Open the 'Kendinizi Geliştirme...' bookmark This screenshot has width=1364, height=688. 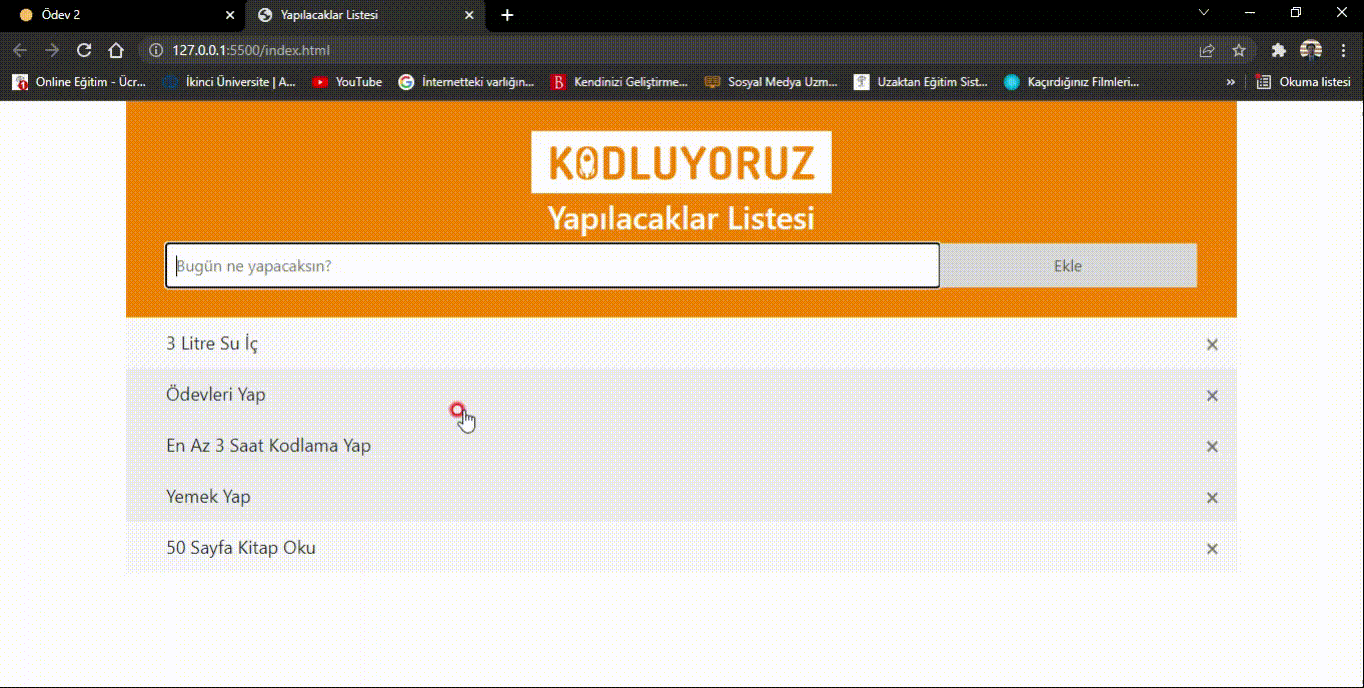pos(619,82)
